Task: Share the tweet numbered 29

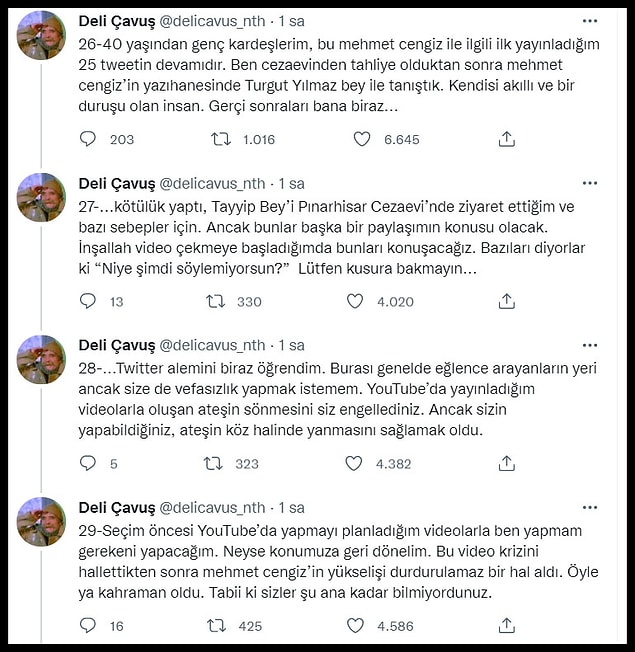Action: pos(507,625)
